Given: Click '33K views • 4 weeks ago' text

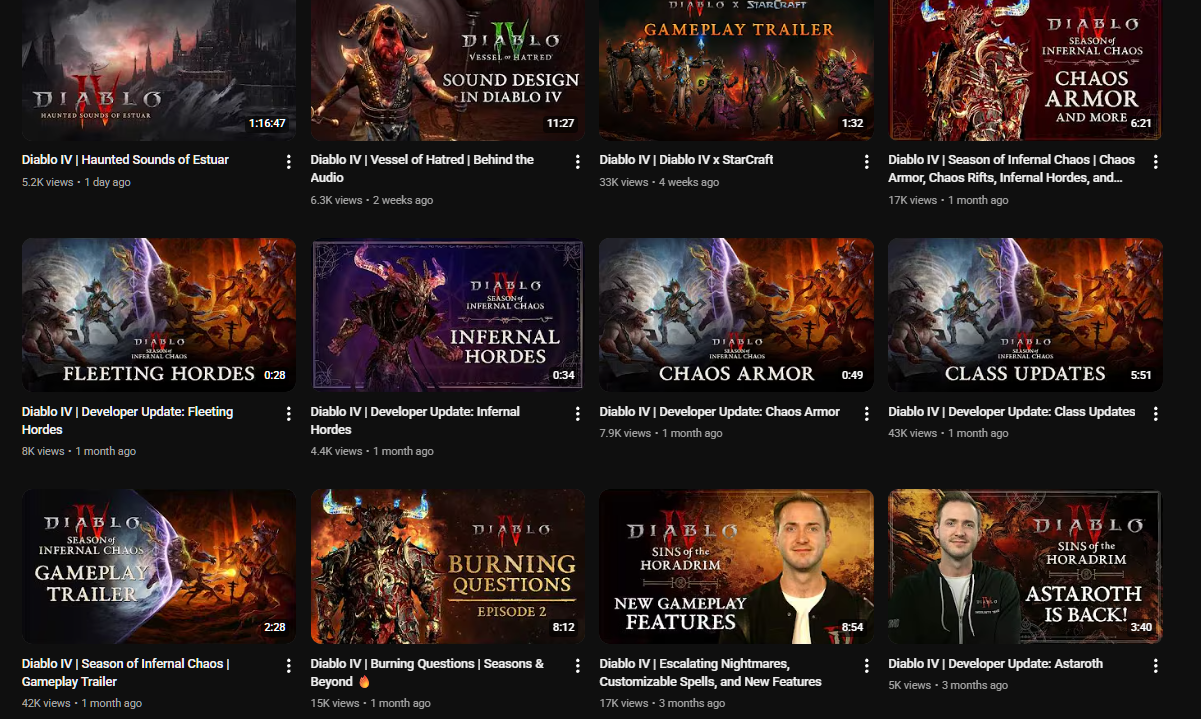Looking at the screenshot, I should [x=659, y=183].
